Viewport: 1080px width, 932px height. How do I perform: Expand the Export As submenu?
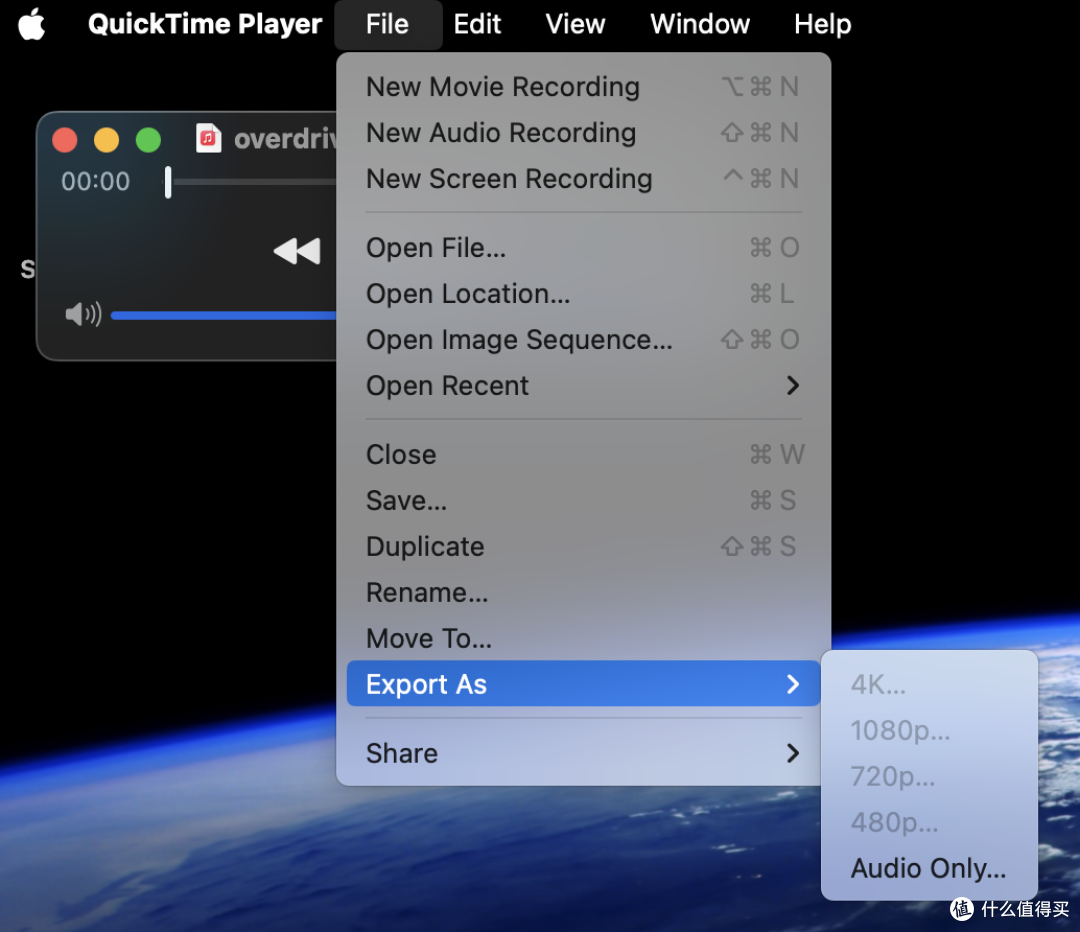[x=583, y=684]
